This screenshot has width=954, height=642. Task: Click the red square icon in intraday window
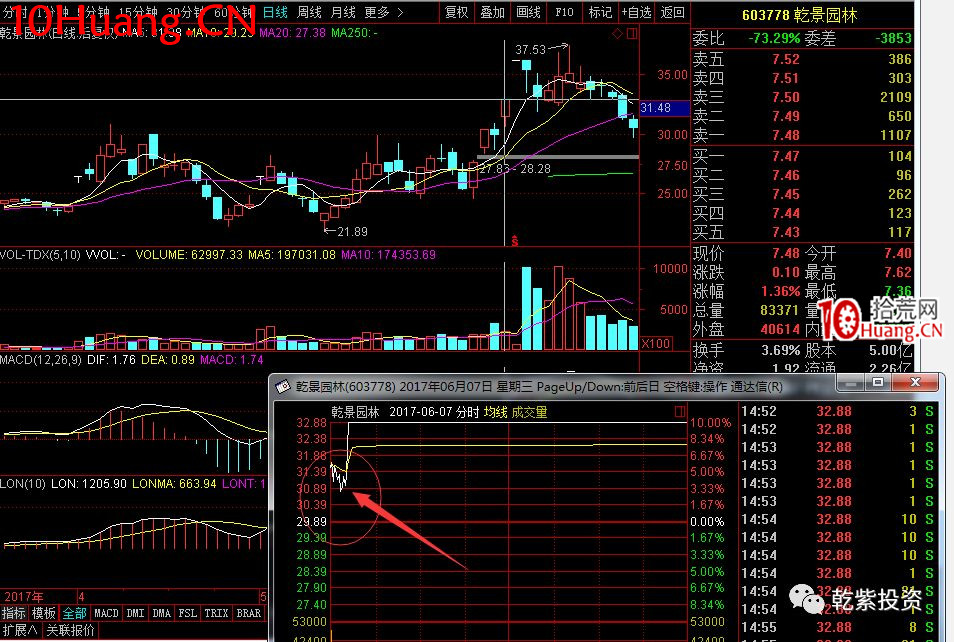coord(680,412)
